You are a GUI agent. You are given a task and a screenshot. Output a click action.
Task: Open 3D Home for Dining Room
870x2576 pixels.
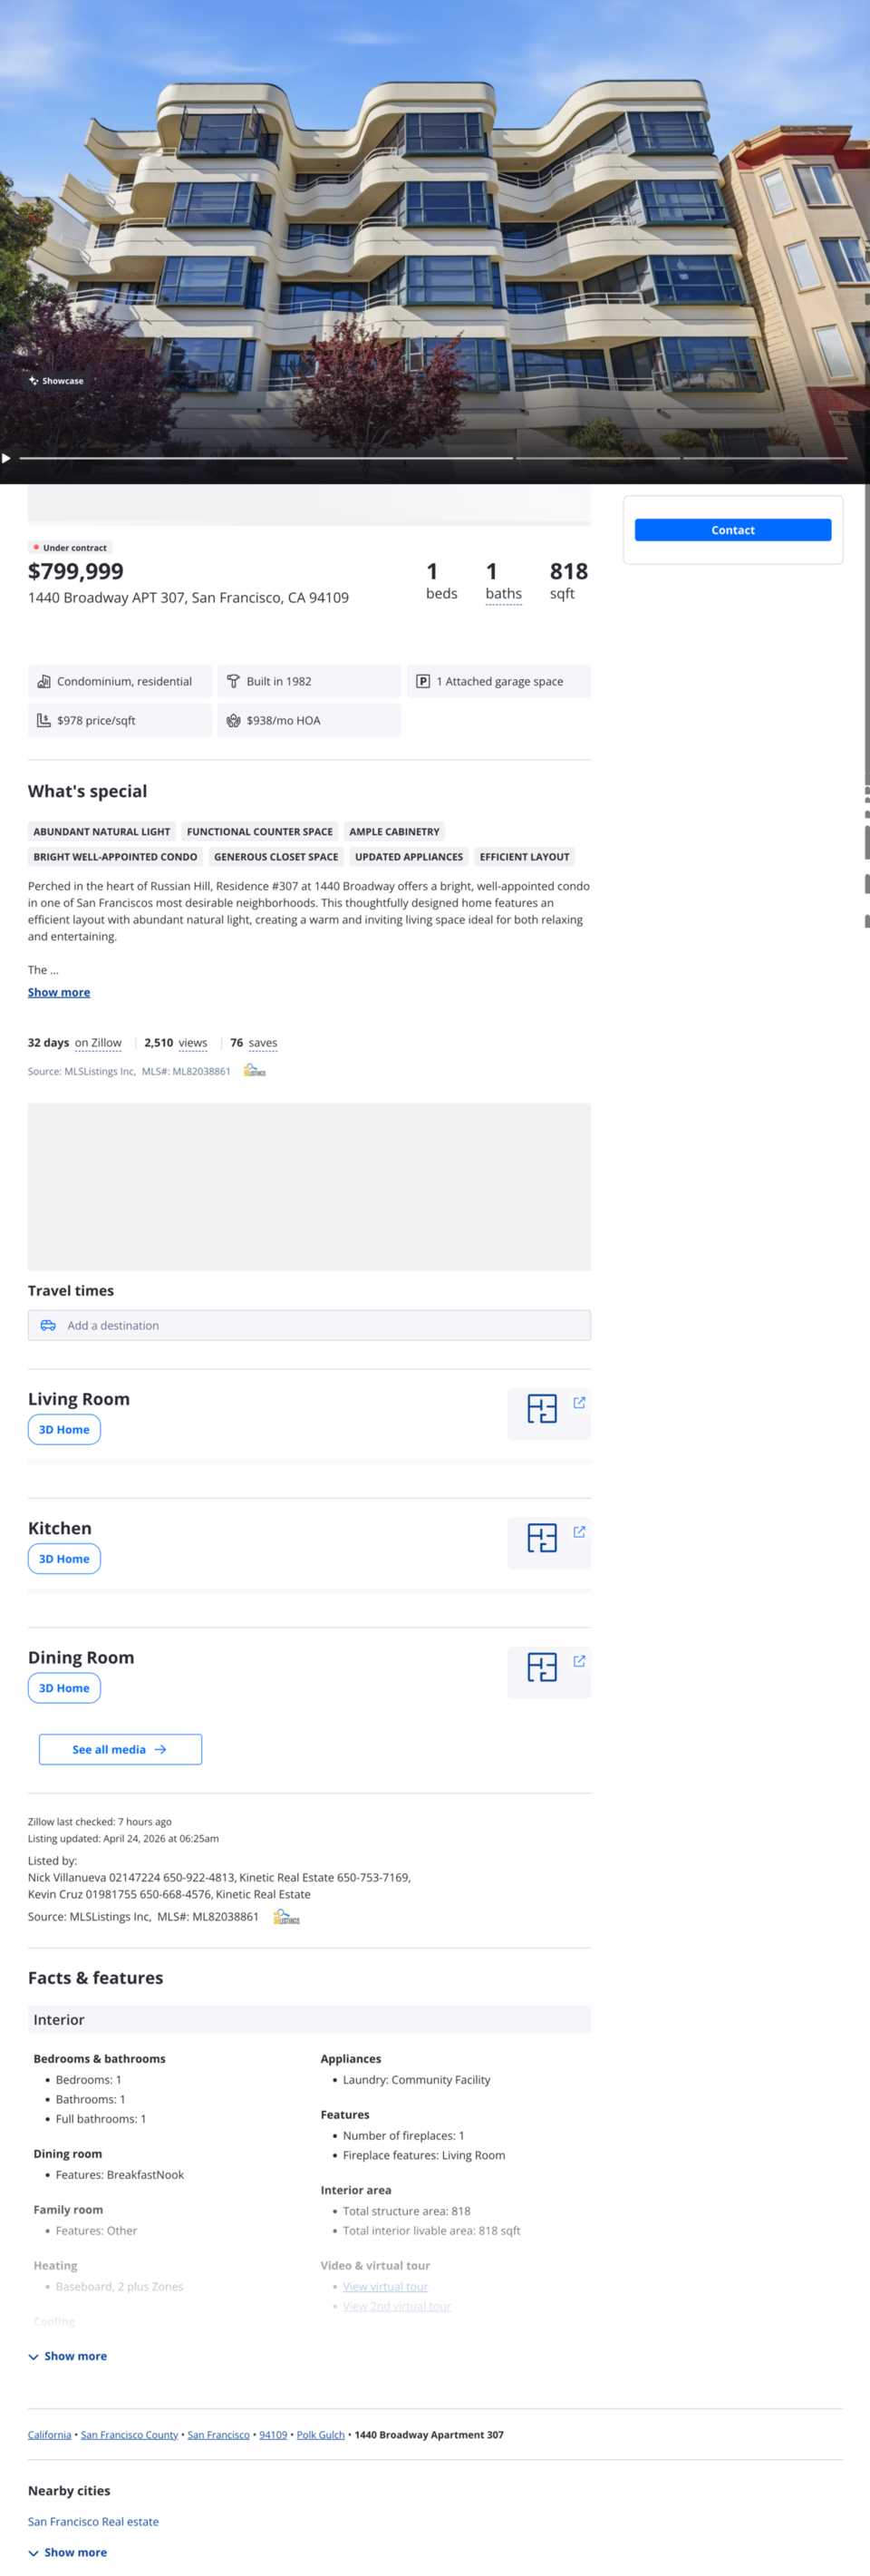64,1688
